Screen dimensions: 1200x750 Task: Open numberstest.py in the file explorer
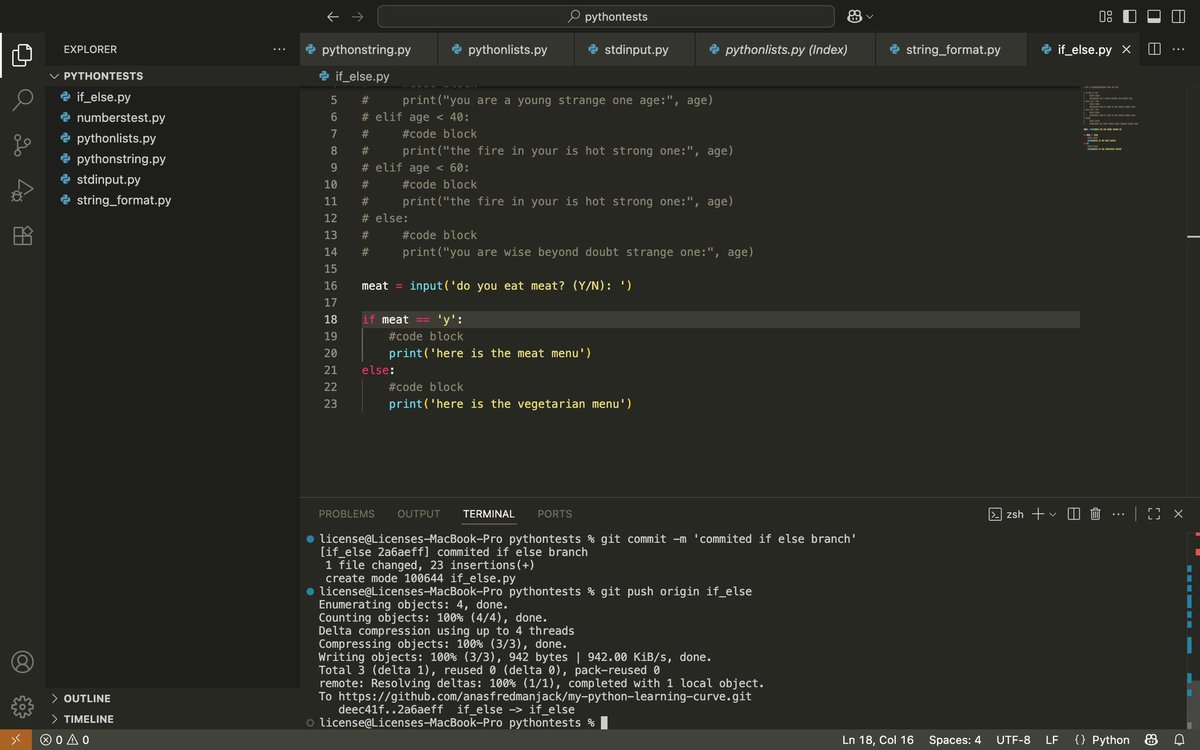pyautogui.click(x=172, y=118)
